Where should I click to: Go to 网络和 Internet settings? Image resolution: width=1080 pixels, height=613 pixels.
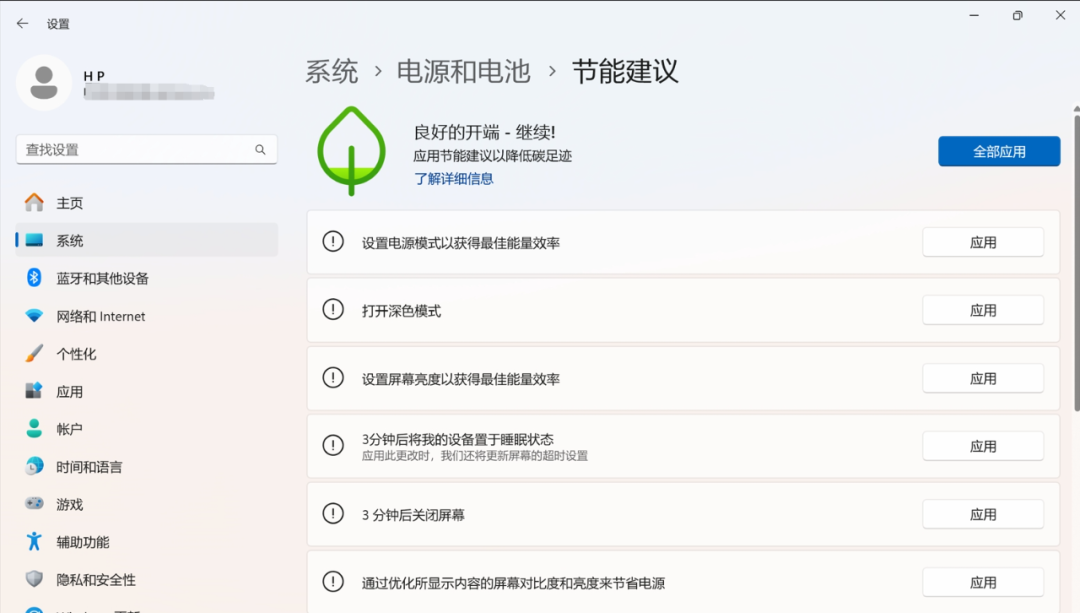(x=147, y=316)
